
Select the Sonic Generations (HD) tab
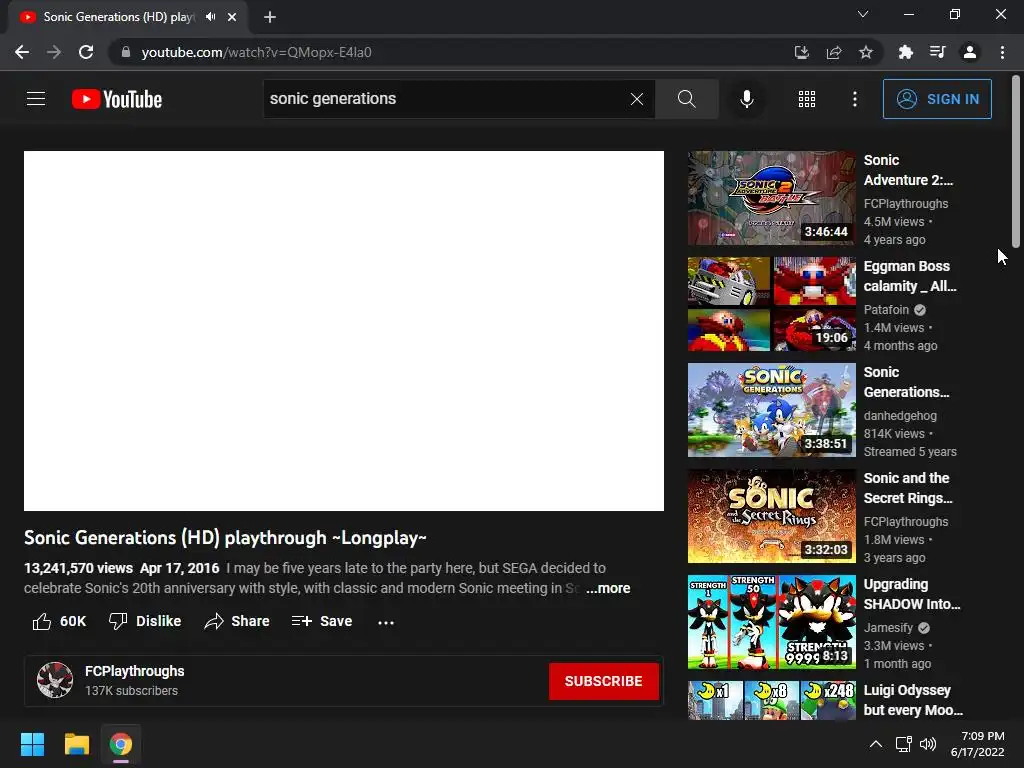pos(118,17)
